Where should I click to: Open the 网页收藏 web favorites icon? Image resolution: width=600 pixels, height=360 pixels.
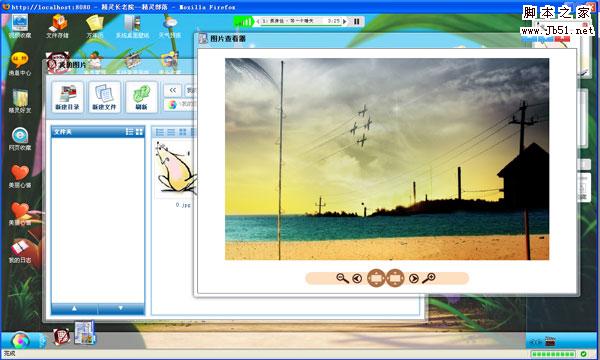20,139
